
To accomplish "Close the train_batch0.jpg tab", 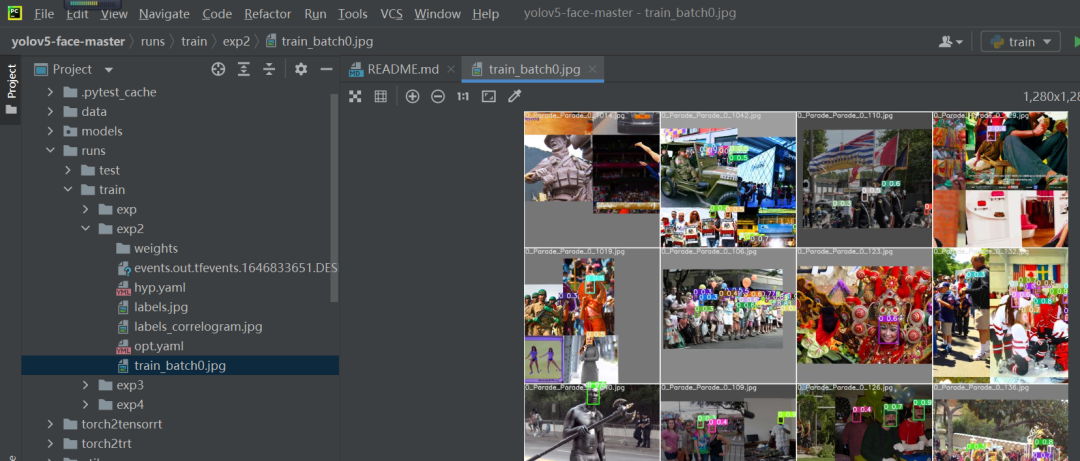I will (592, 70).
